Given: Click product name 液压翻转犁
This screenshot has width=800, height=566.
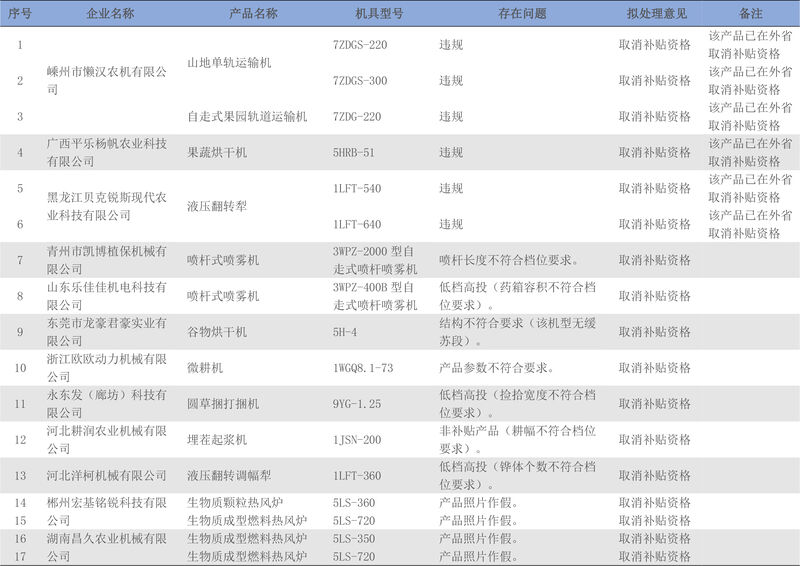Looking at the screenshot, I should [217, 206].
